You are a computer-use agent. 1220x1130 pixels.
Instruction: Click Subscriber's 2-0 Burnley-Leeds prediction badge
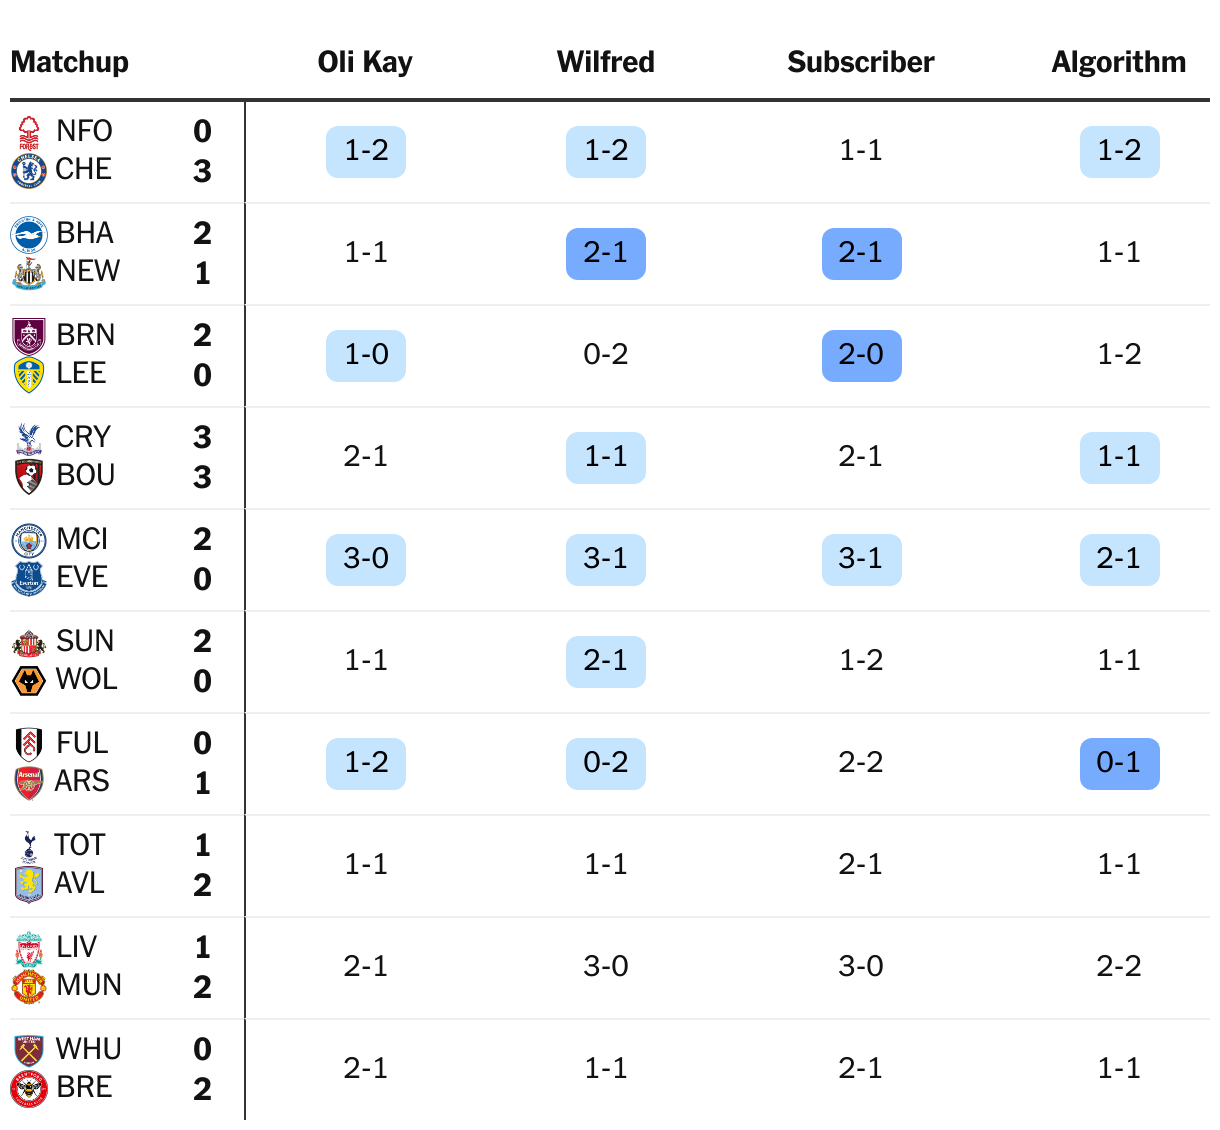[862, 356]
